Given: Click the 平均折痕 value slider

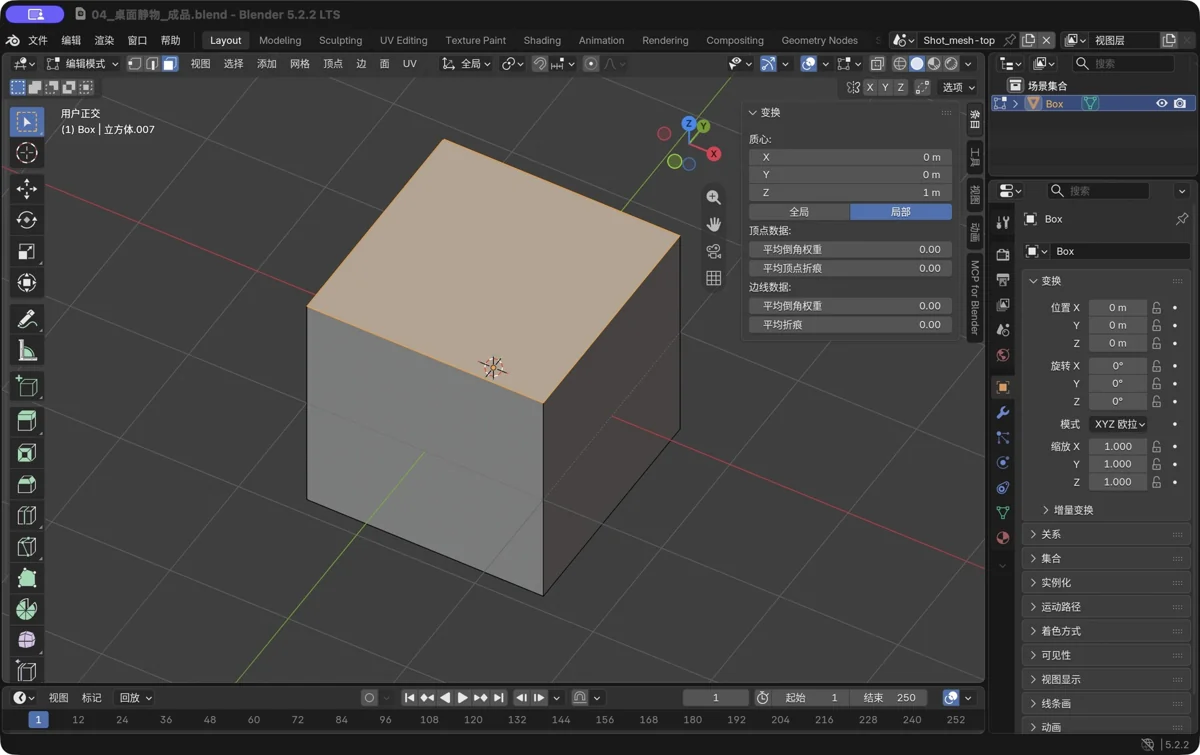Looking at the screenshot, I should (x=850, y=325).
